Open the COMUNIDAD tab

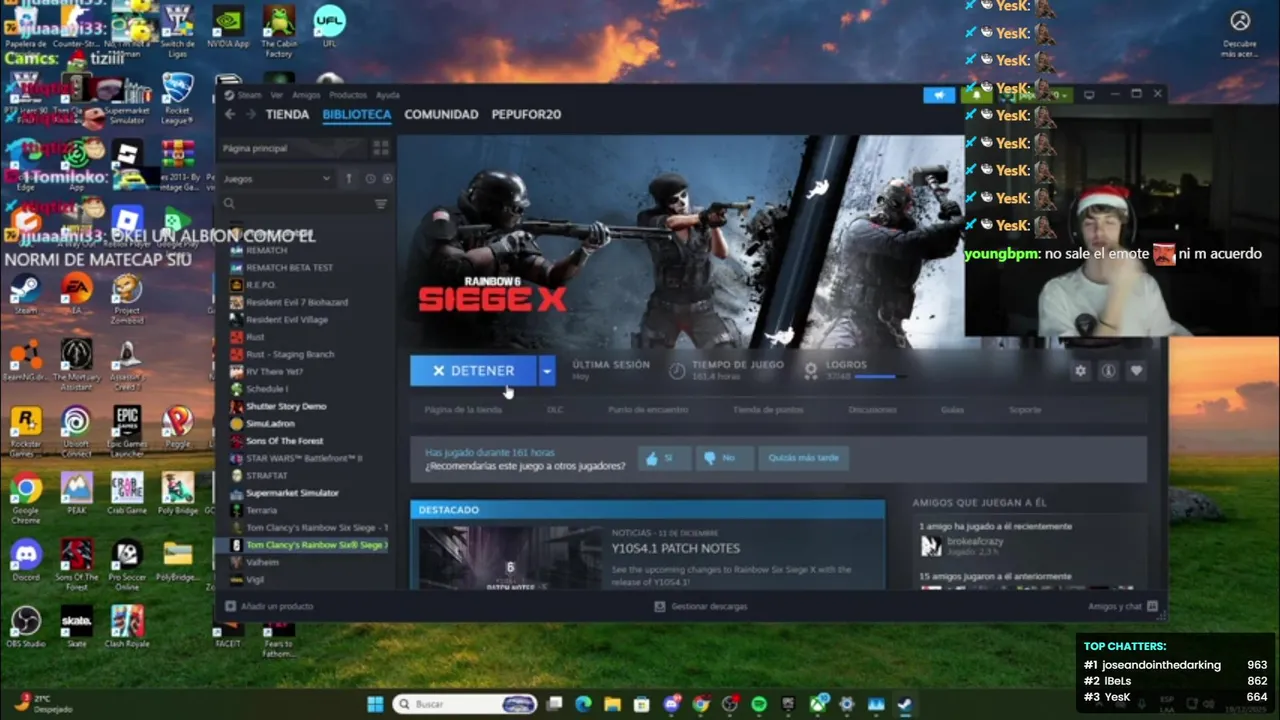pyautogui.click(x=441, y=114)
